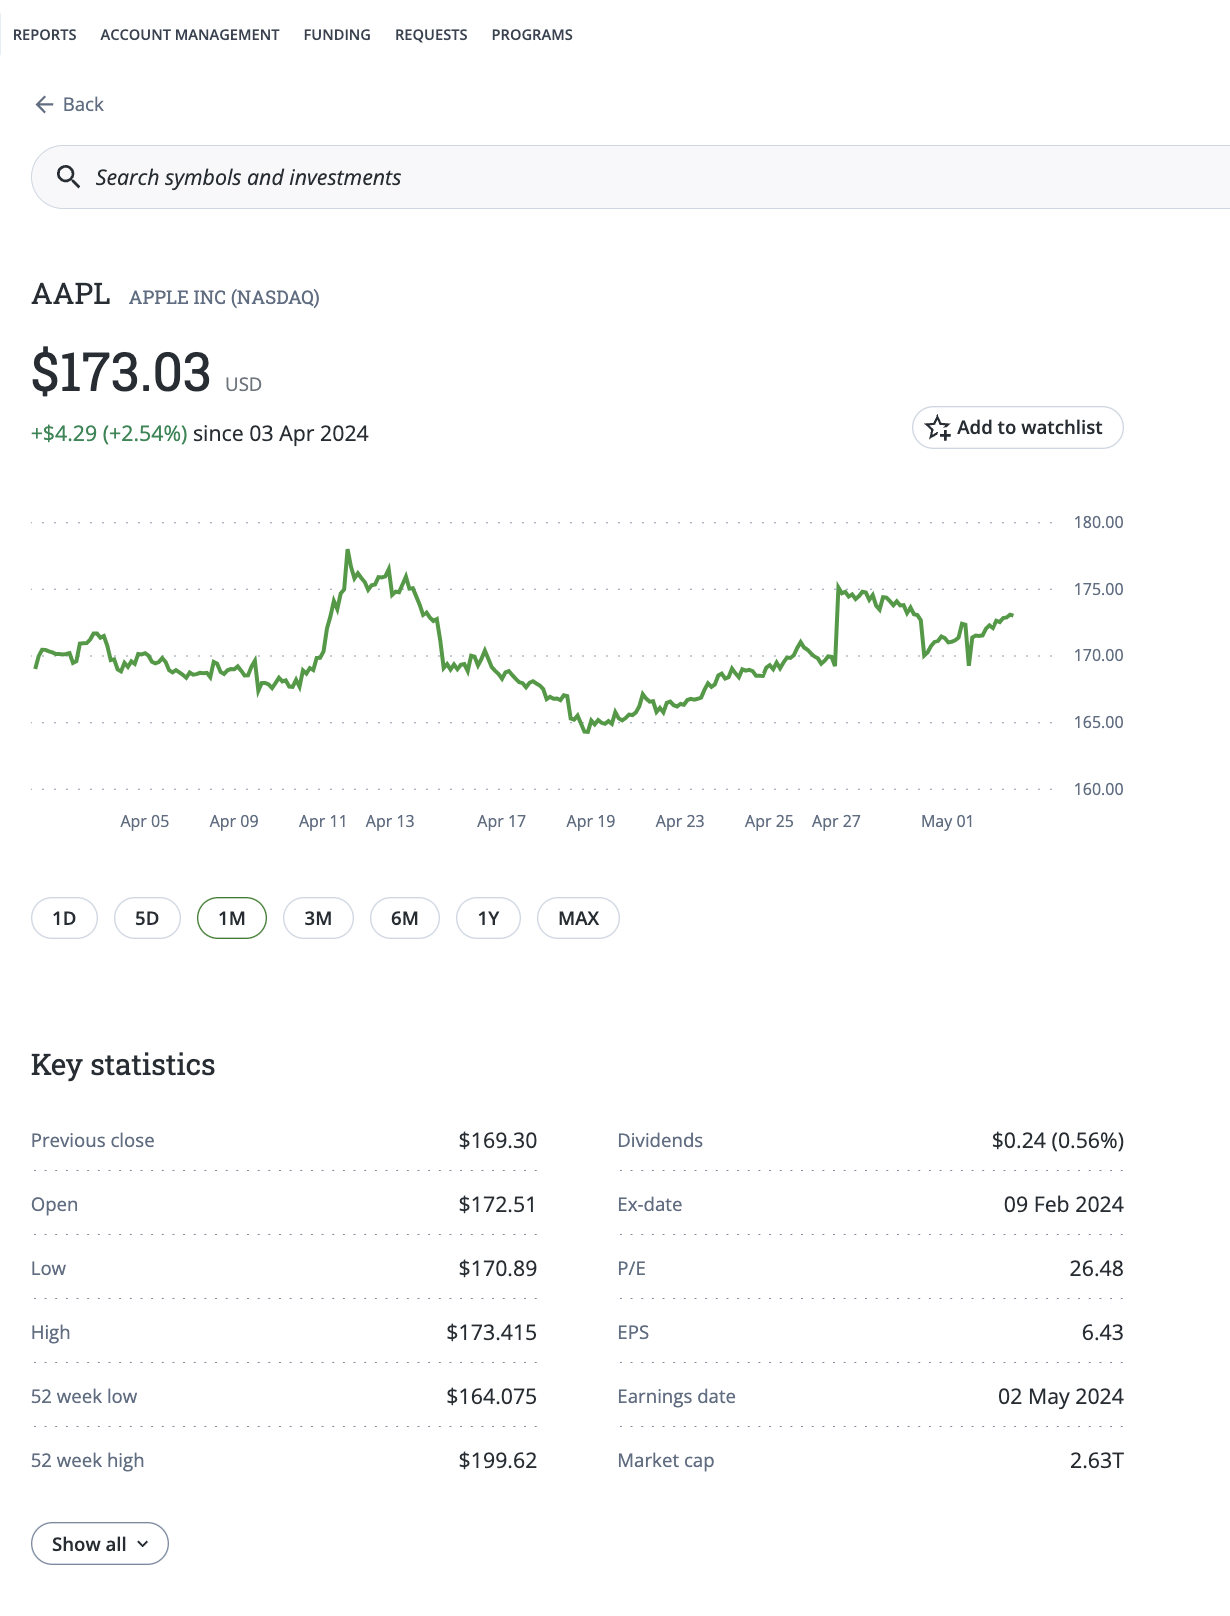Click the Show all chevron arrow

tap(143, 1544)
